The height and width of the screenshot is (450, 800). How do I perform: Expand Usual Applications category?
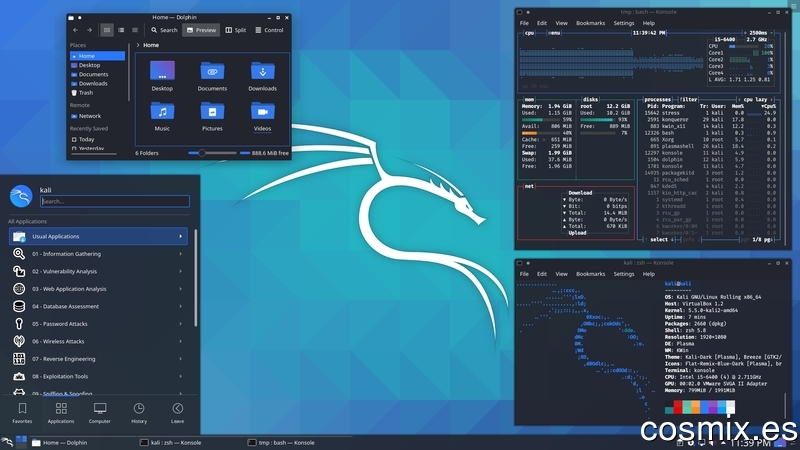point(98,236)
